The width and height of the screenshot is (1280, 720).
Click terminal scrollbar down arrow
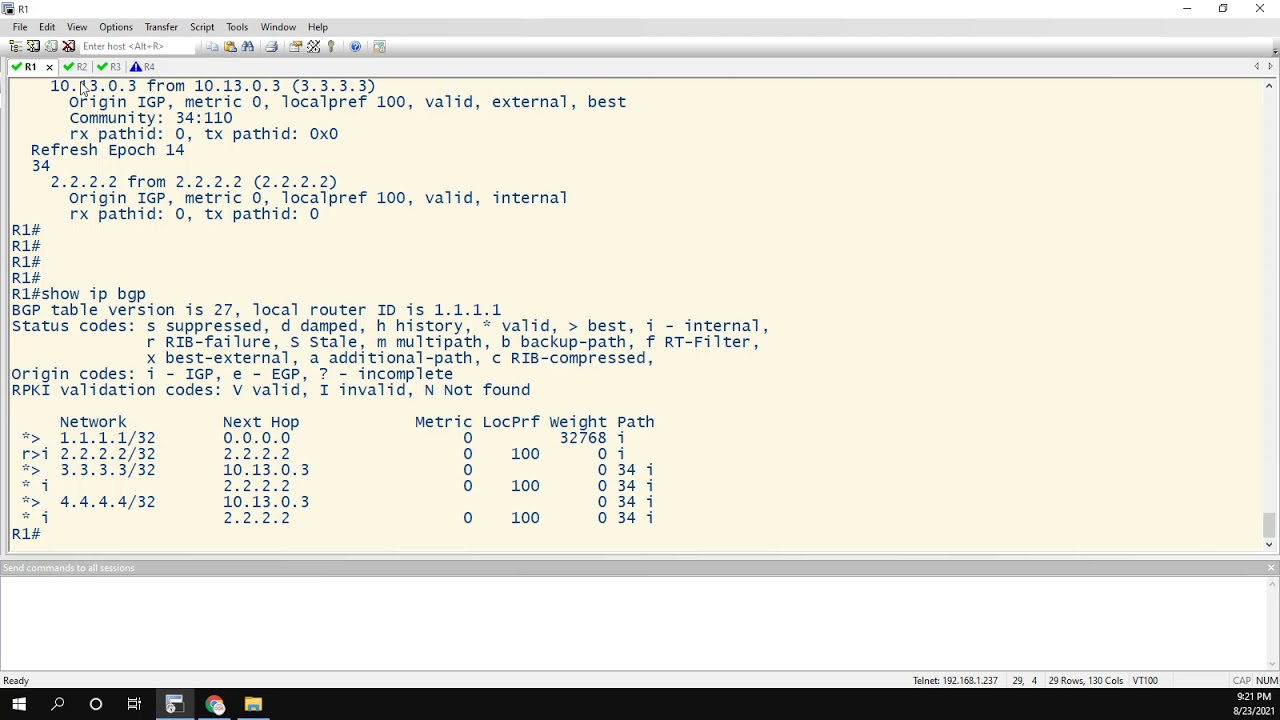(1270, 544)
